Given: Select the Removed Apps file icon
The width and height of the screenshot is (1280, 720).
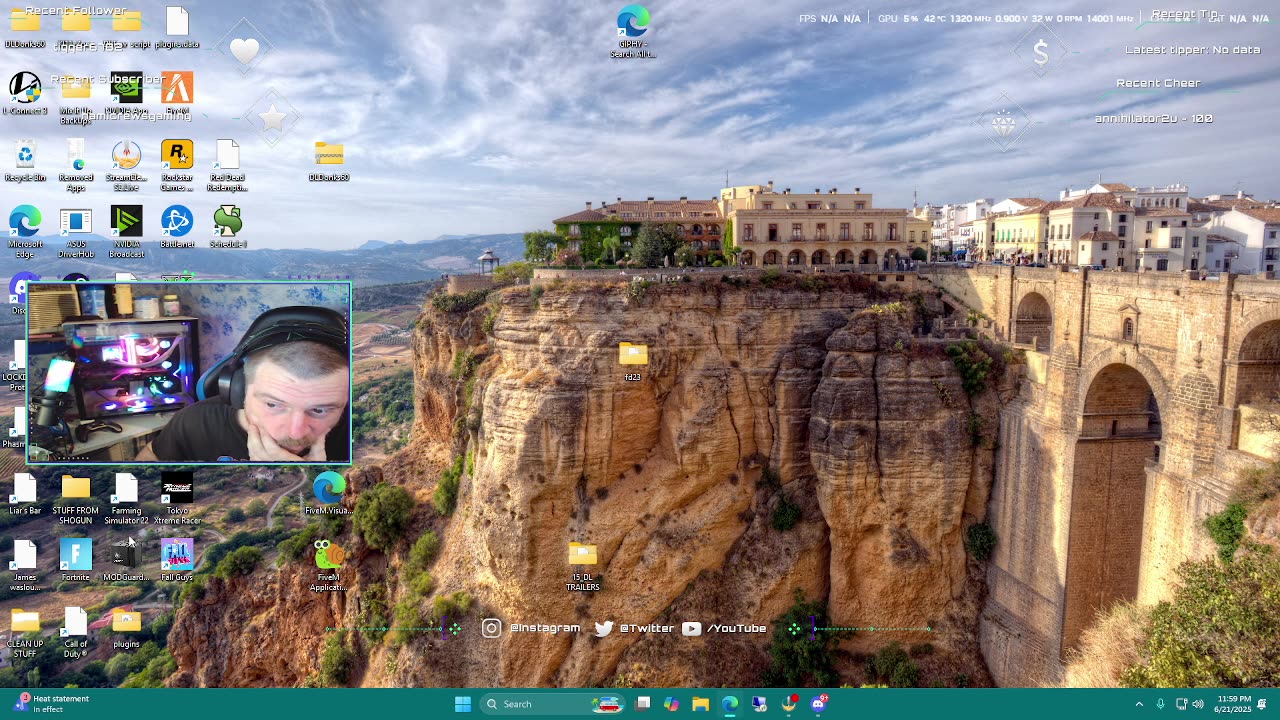Looking at the screenshot, I should click(76, 165).
